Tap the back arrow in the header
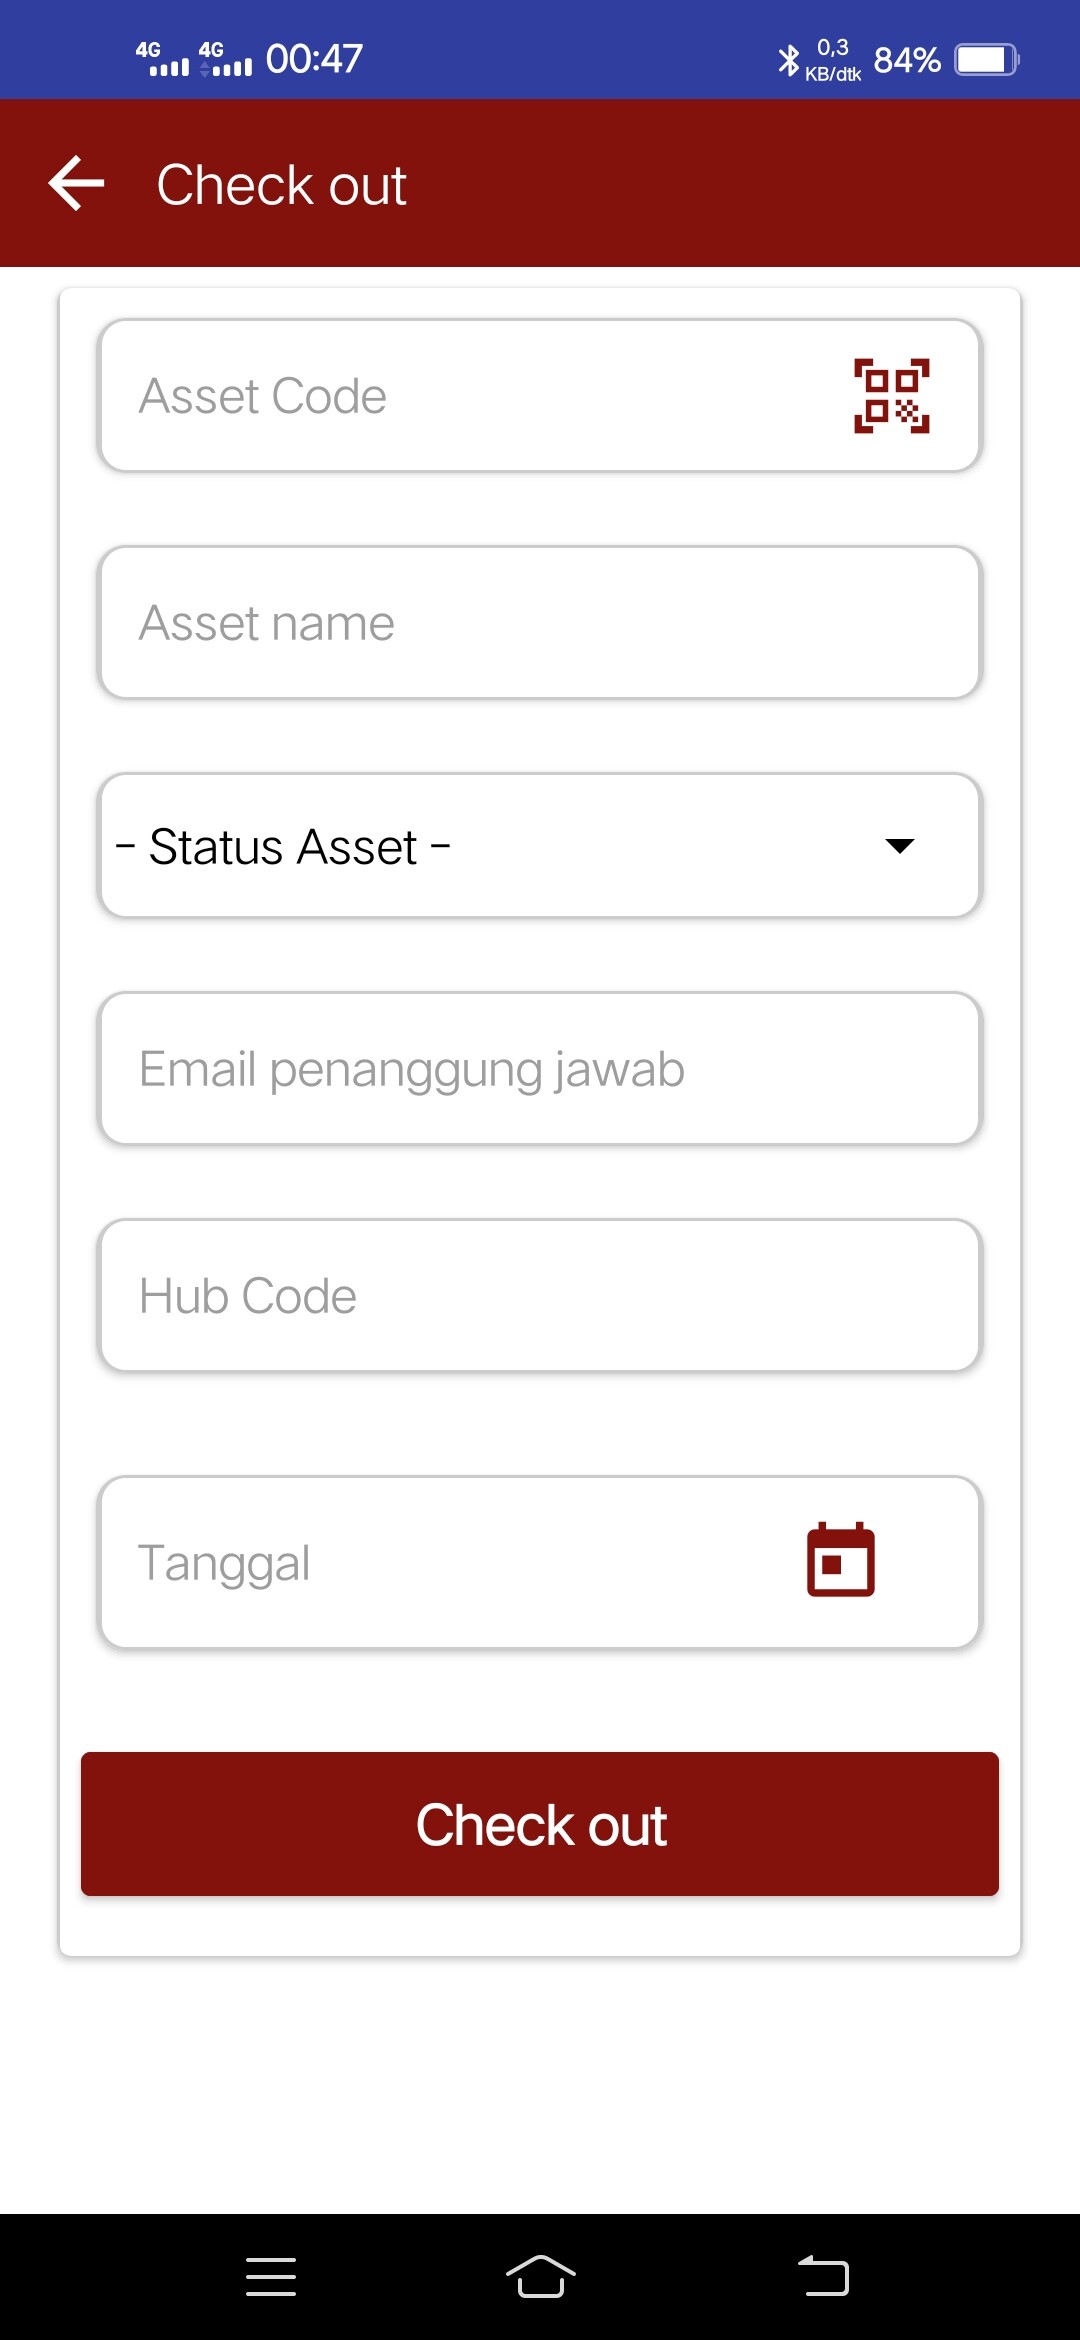 [75, 183]
